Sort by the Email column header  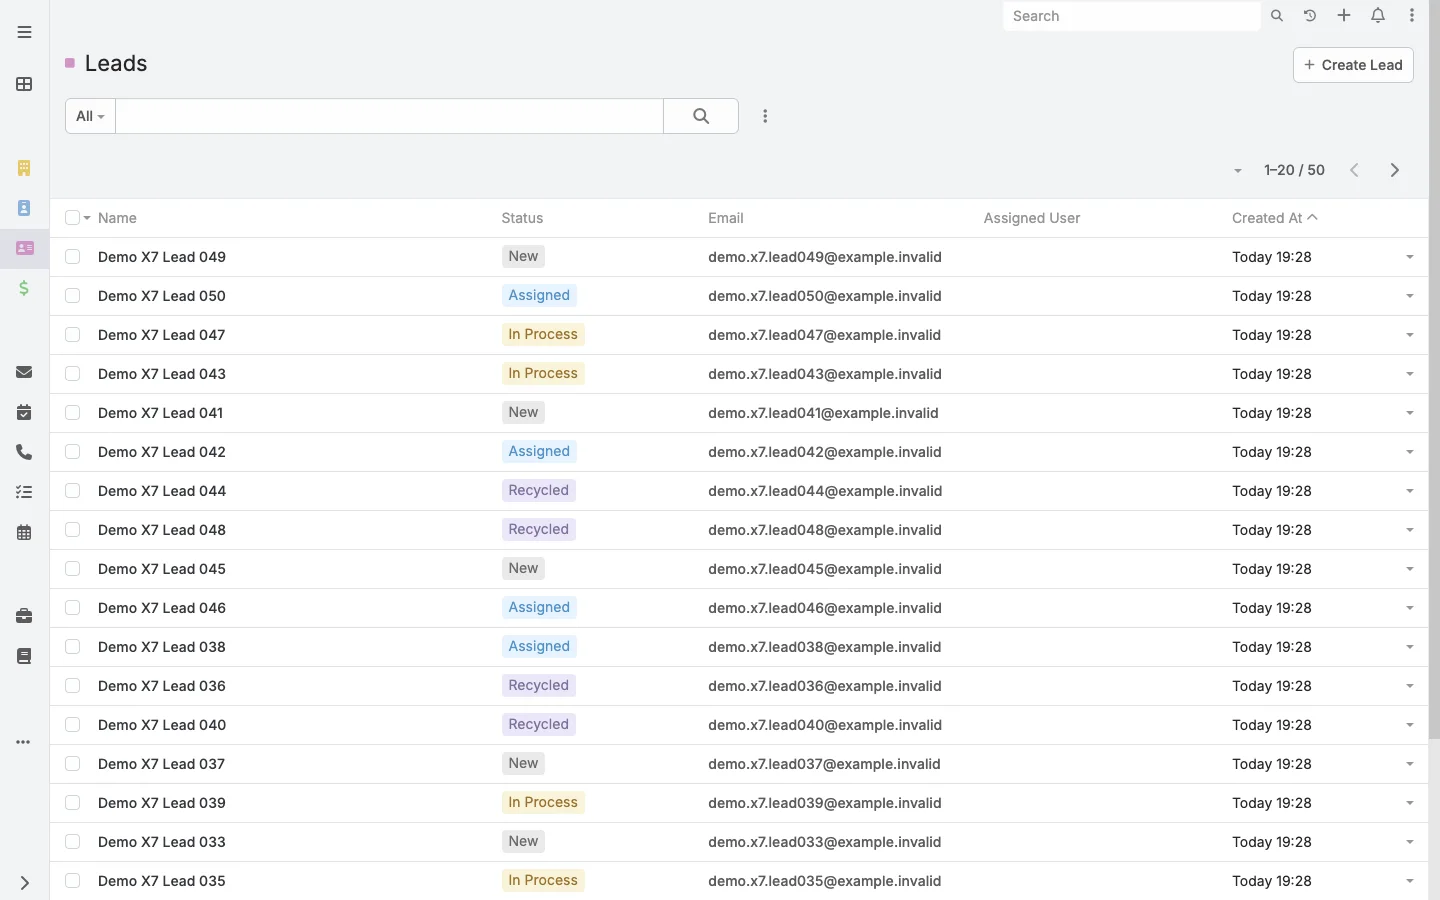[x=726, y=218]
